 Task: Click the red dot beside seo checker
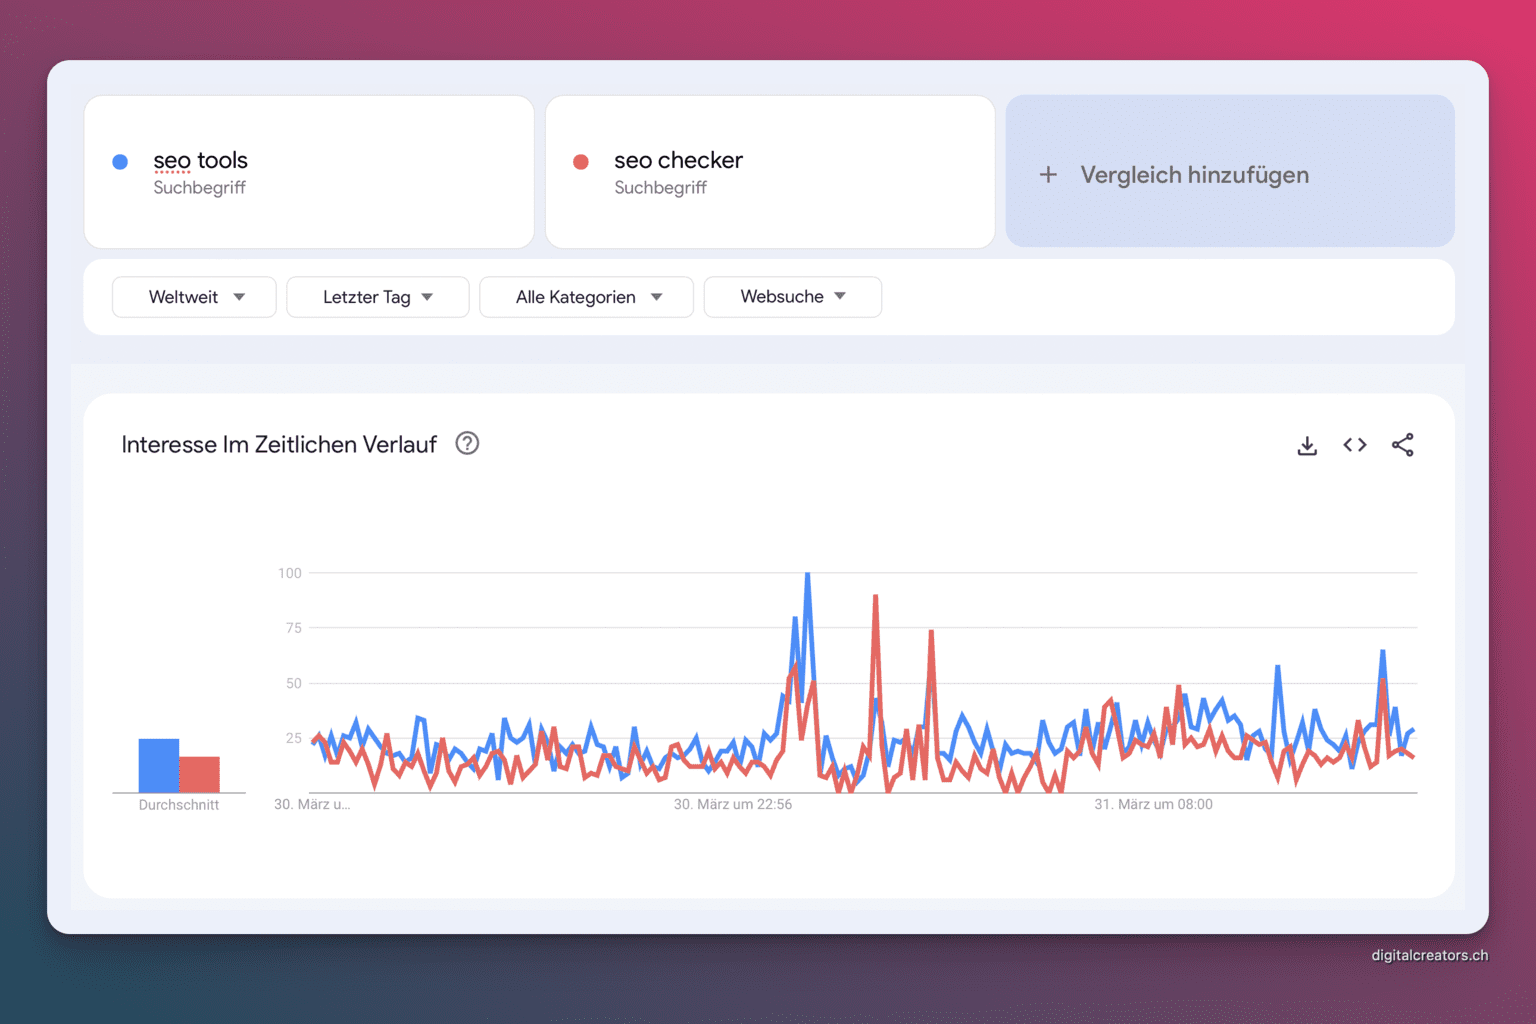(x=581, y=162)
